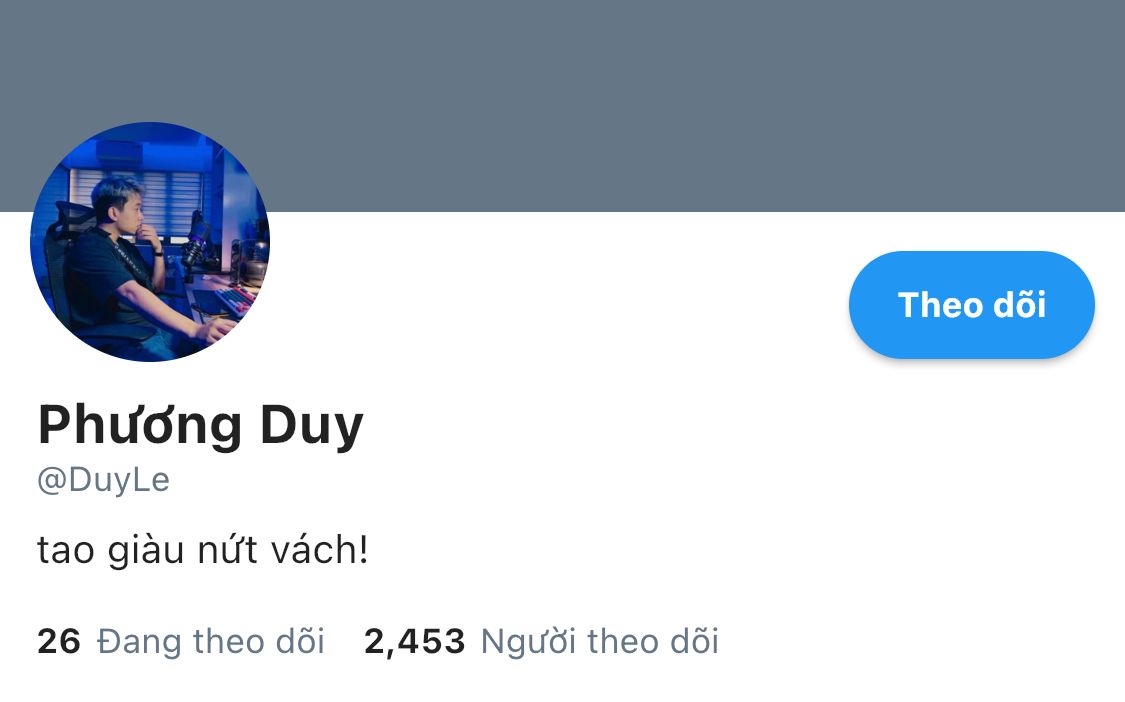Open Phương Duy's circular profile picture
1125x702 pixels.
coord(150,242)
